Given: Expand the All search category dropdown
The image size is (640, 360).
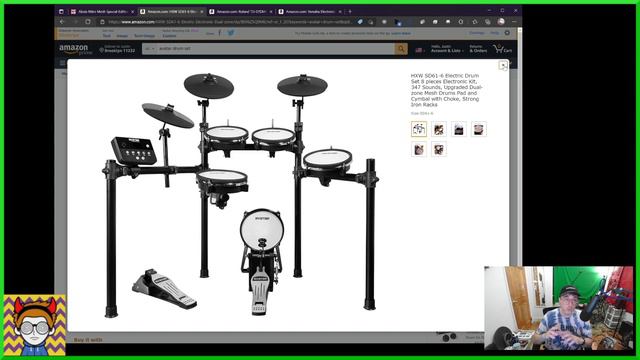Looking at the screenshot, I should 149,49.
